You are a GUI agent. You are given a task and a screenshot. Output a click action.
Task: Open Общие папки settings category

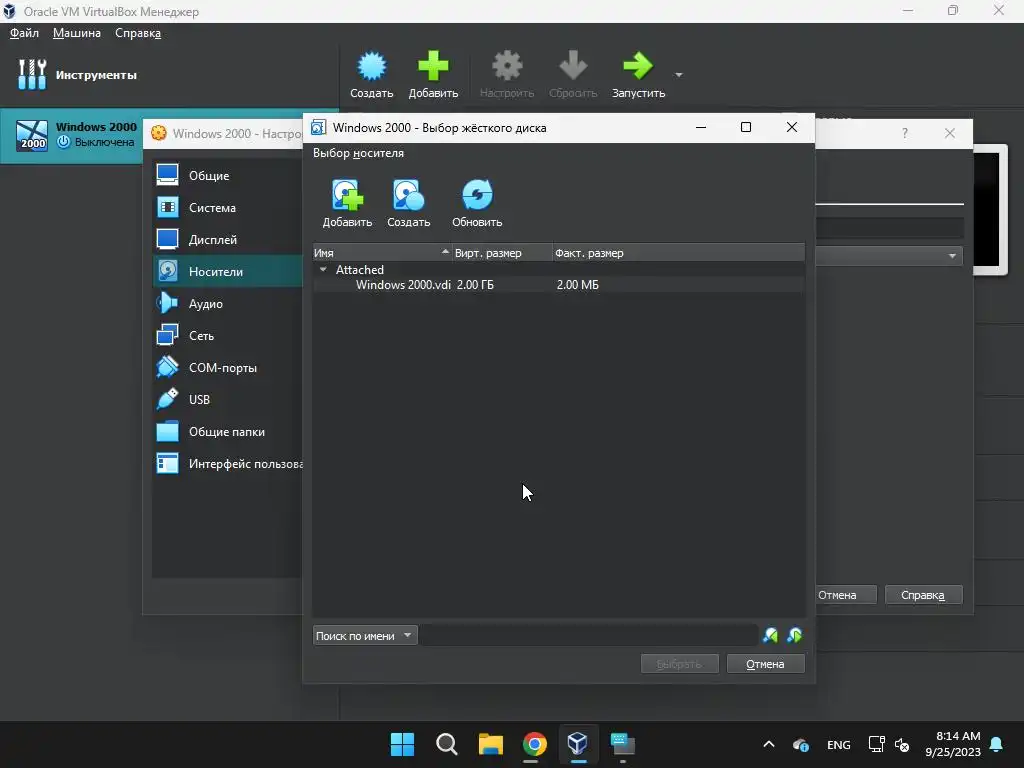click(x=227, y=432)
